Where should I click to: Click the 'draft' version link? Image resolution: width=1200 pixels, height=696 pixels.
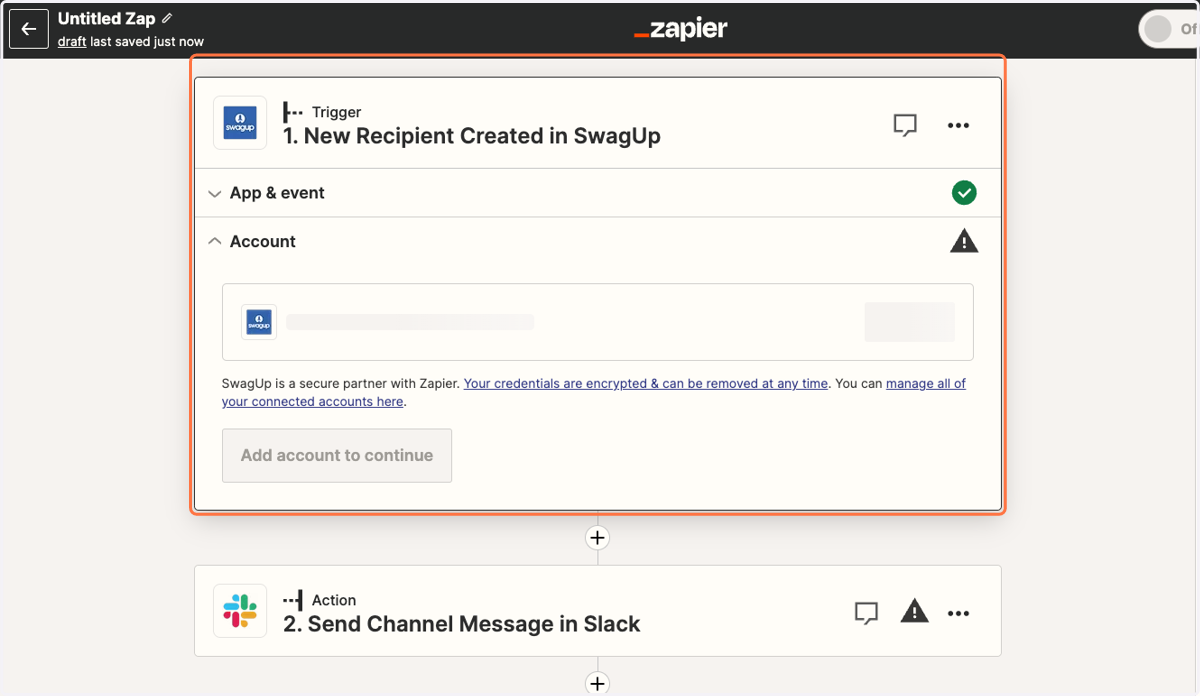coord(71,41)
